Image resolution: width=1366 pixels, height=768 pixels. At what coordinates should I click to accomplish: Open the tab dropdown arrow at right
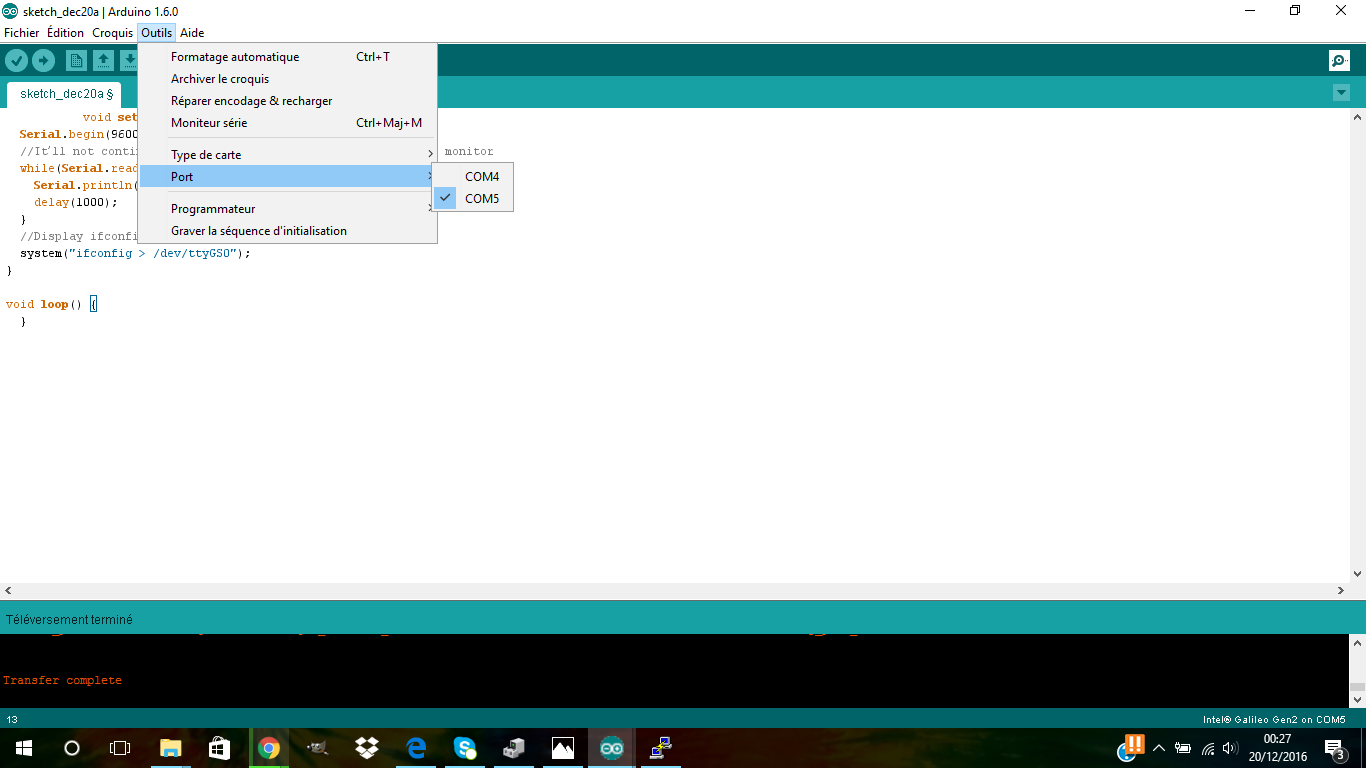point(1341,93)
